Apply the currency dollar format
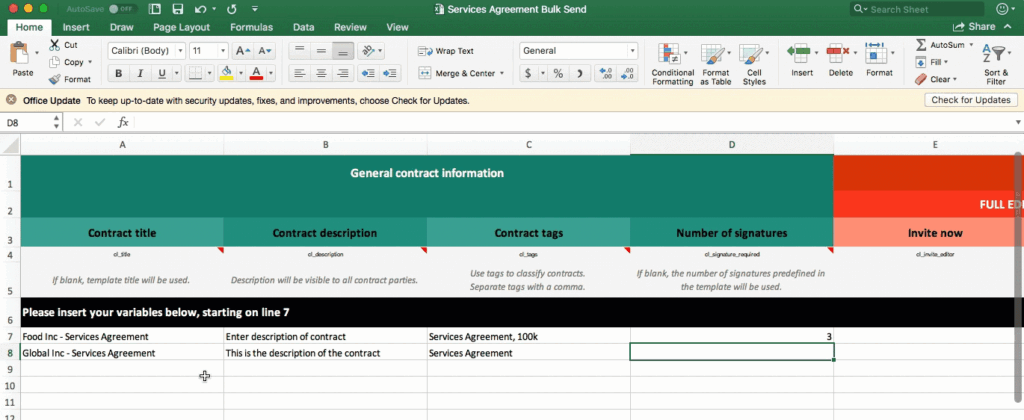 [x=529, y=73]
